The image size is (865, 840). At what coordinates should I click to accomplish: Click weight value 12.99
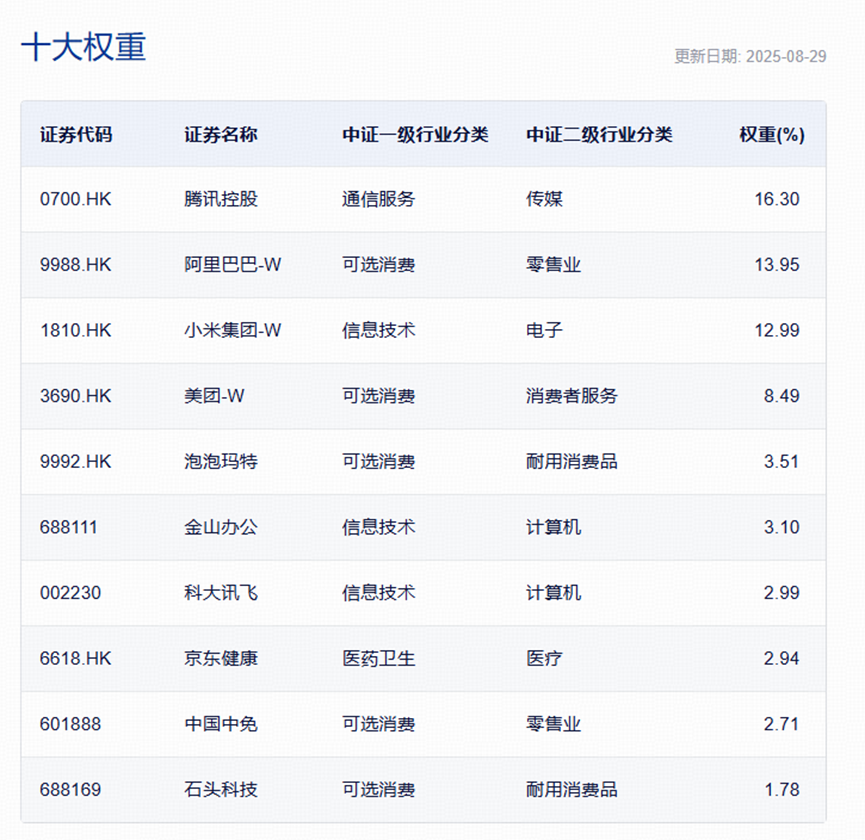tap(777, 330)
